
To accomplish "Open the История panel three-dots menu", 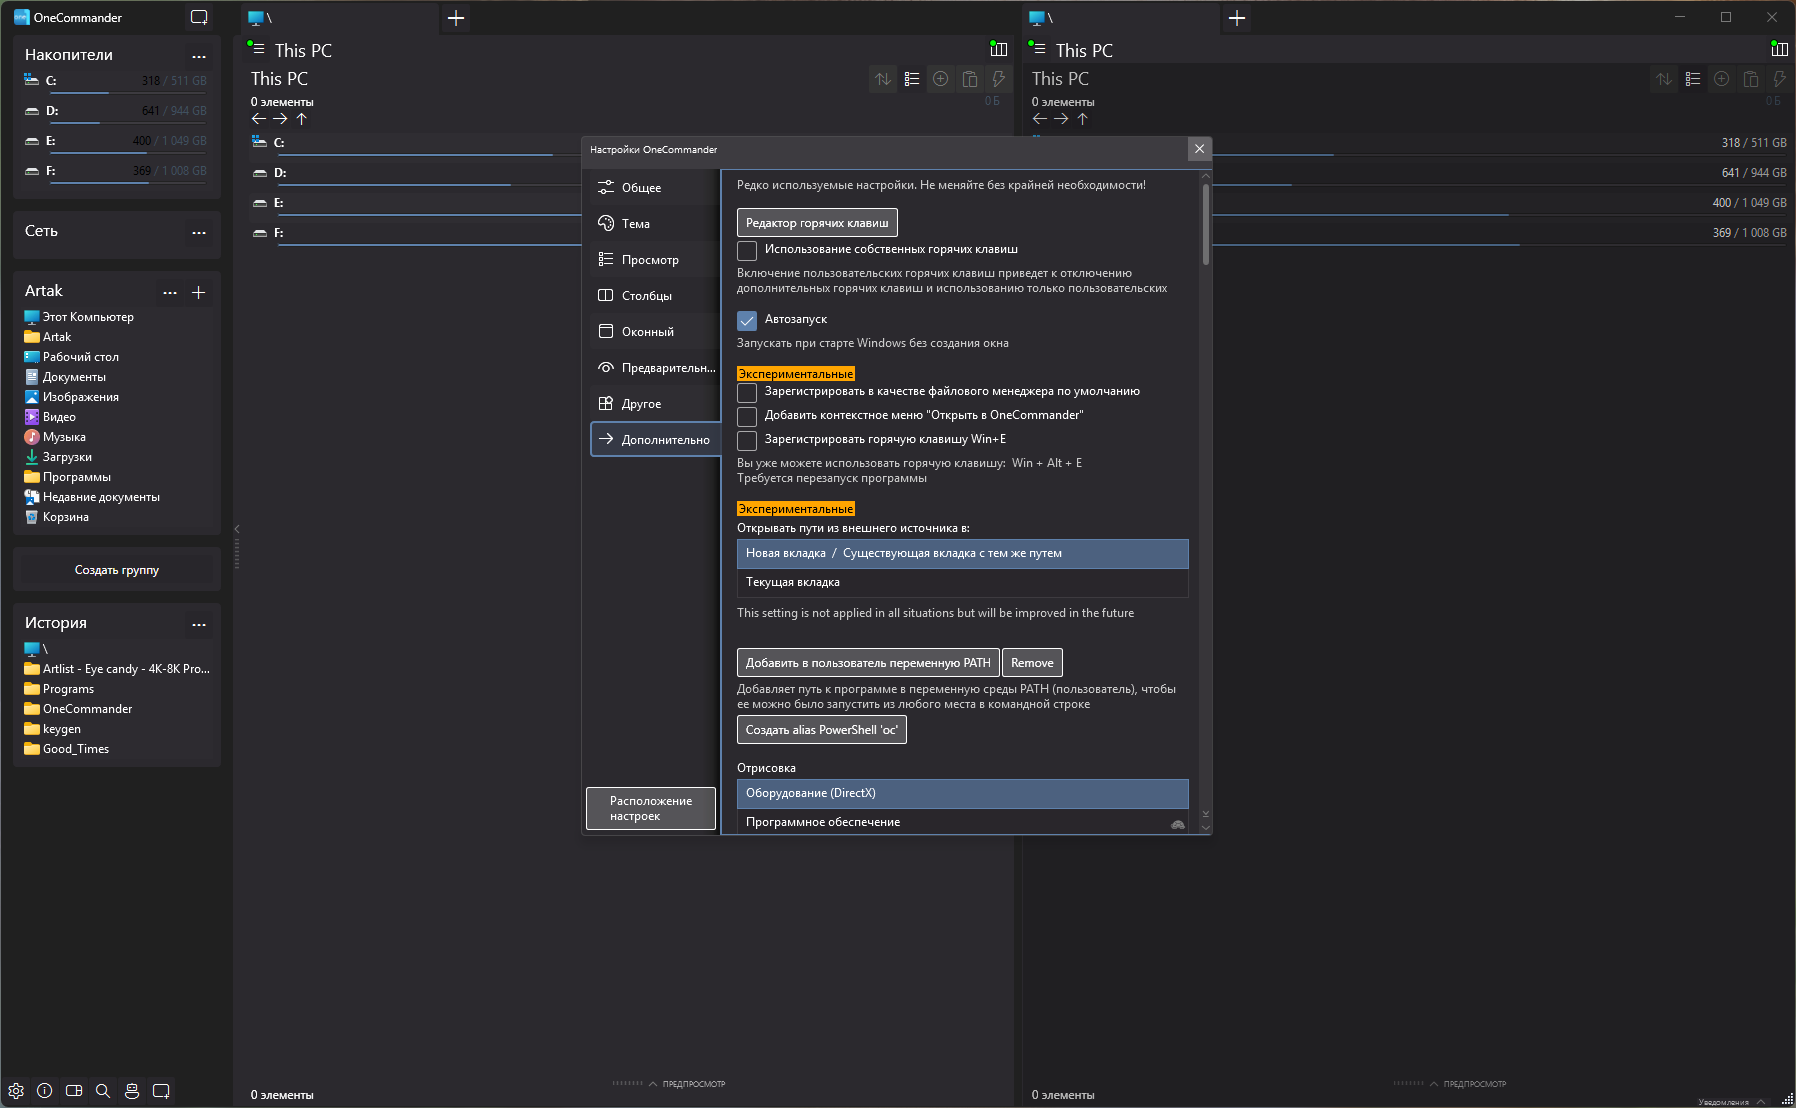I will [199, 624].
